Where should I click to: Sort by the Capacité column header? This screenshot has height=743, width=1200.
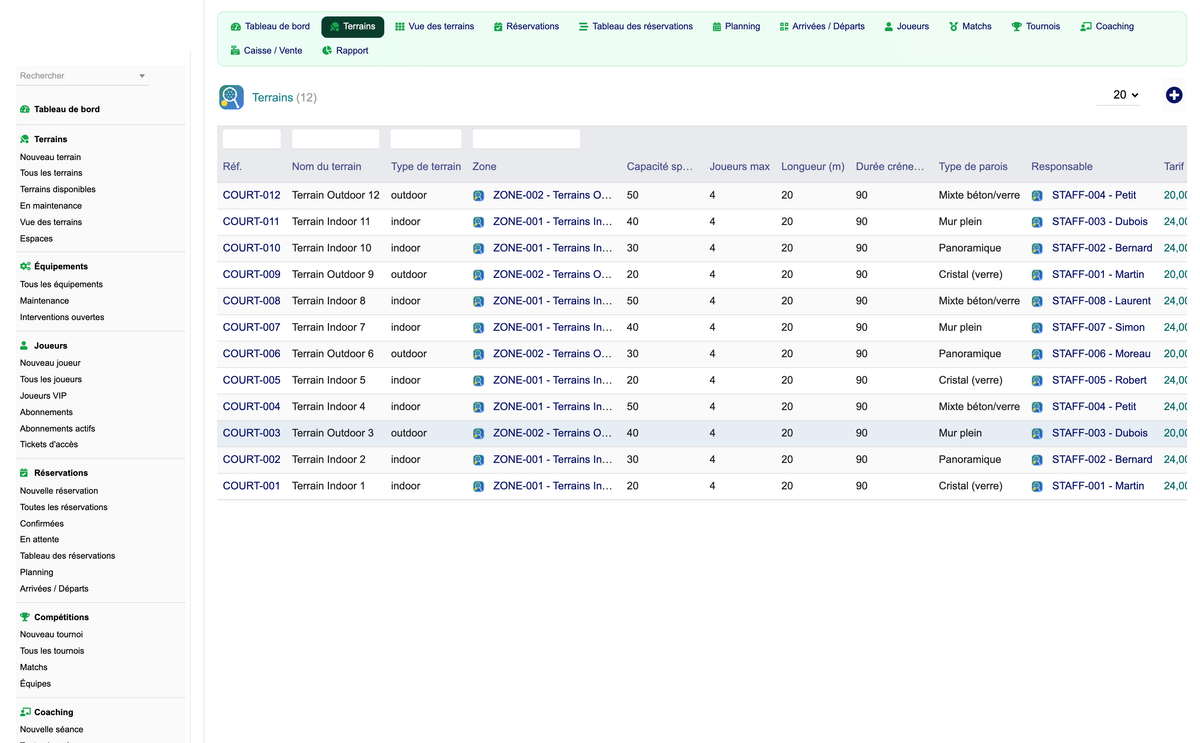660,167
